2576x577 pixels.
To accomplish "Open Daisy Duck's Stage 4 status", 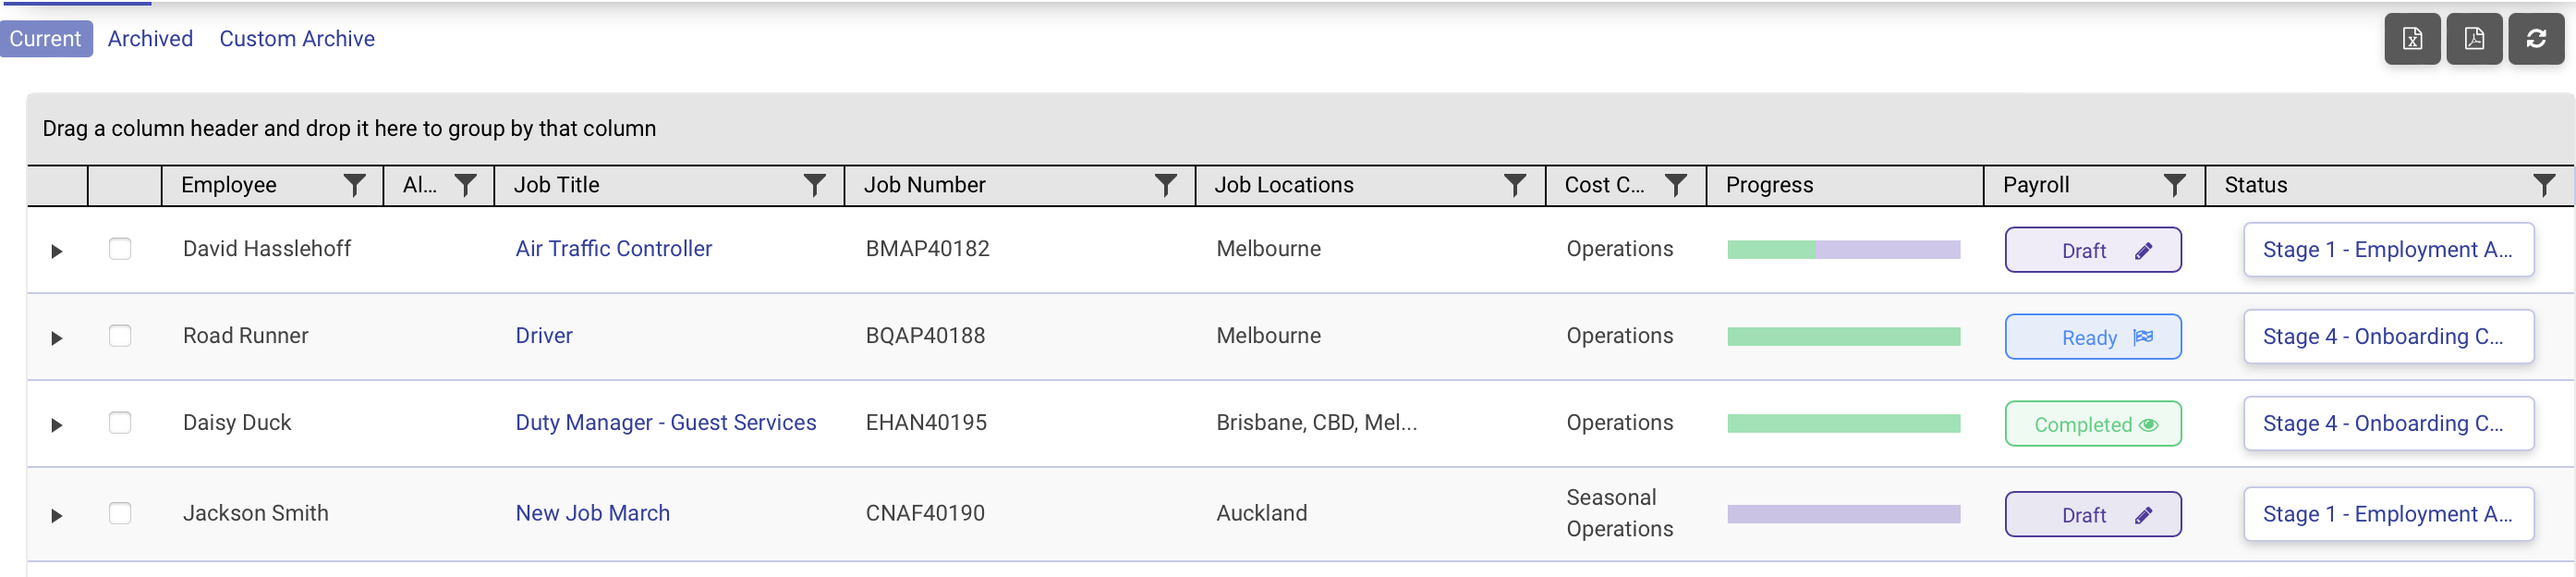I will (x=2388, y=424).
